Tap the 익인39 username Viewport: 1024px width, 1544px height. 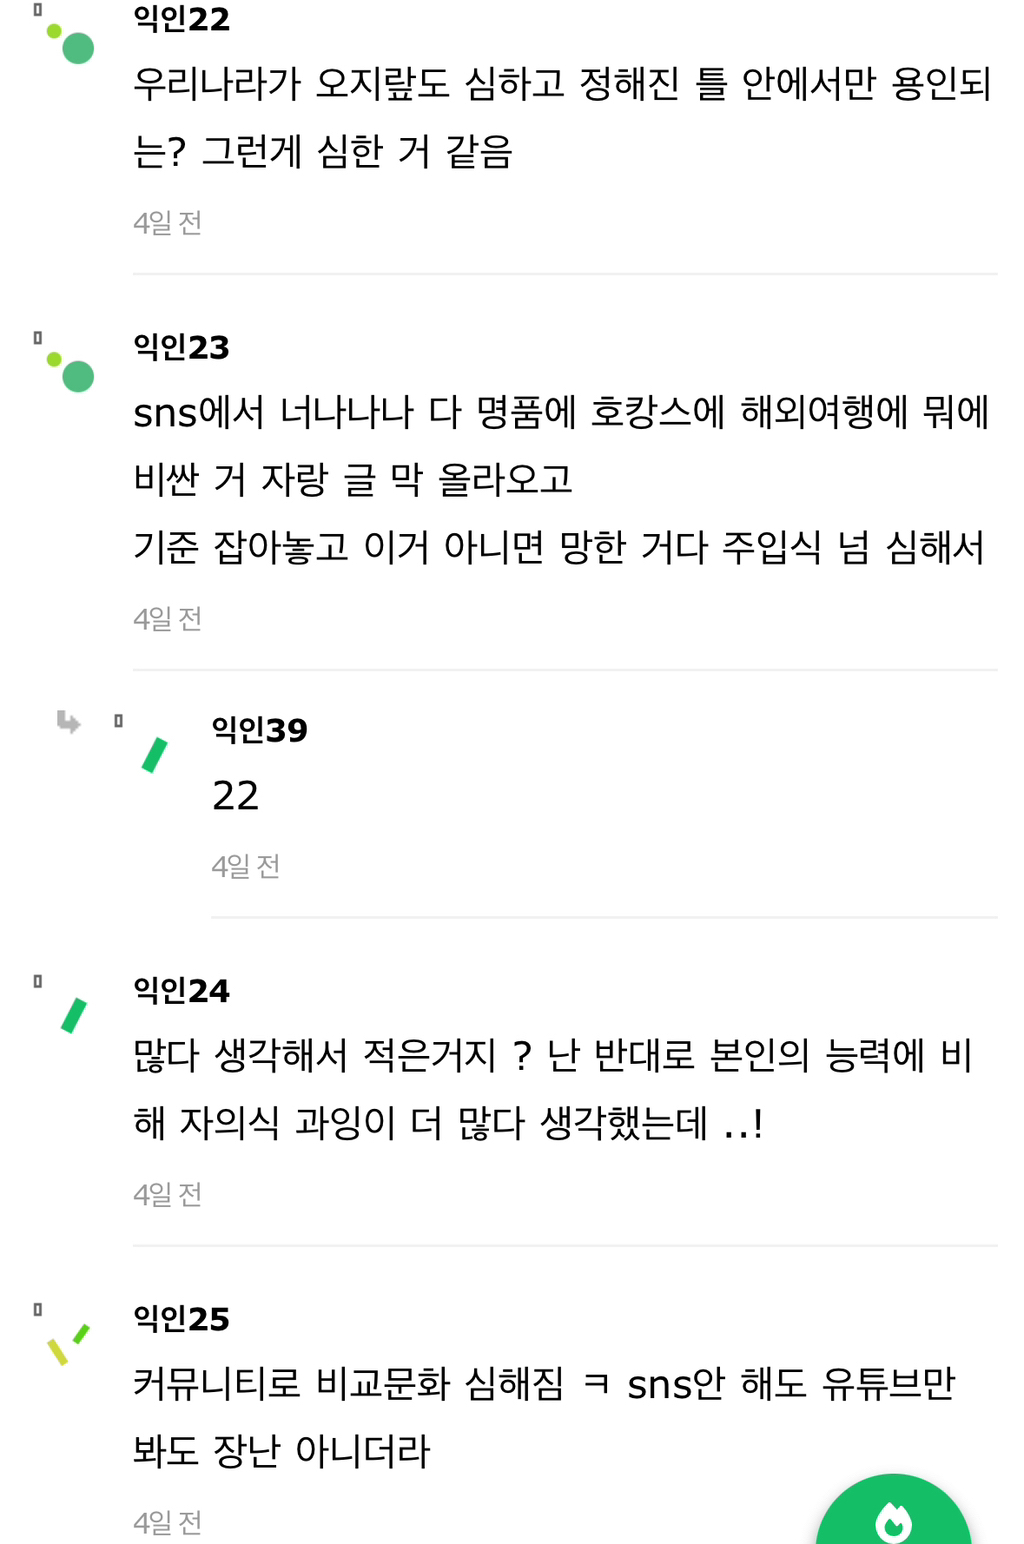(259, 730)
